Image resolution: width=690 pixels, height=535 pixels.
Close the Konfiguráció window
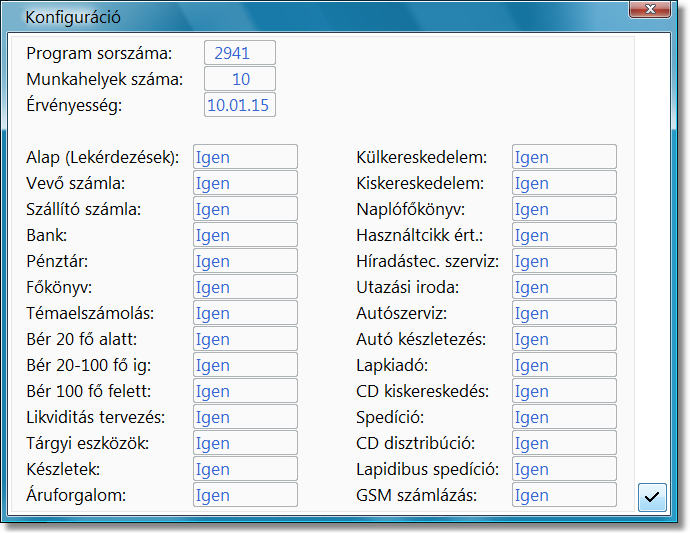pyautogui.click(x=650, y=9)
